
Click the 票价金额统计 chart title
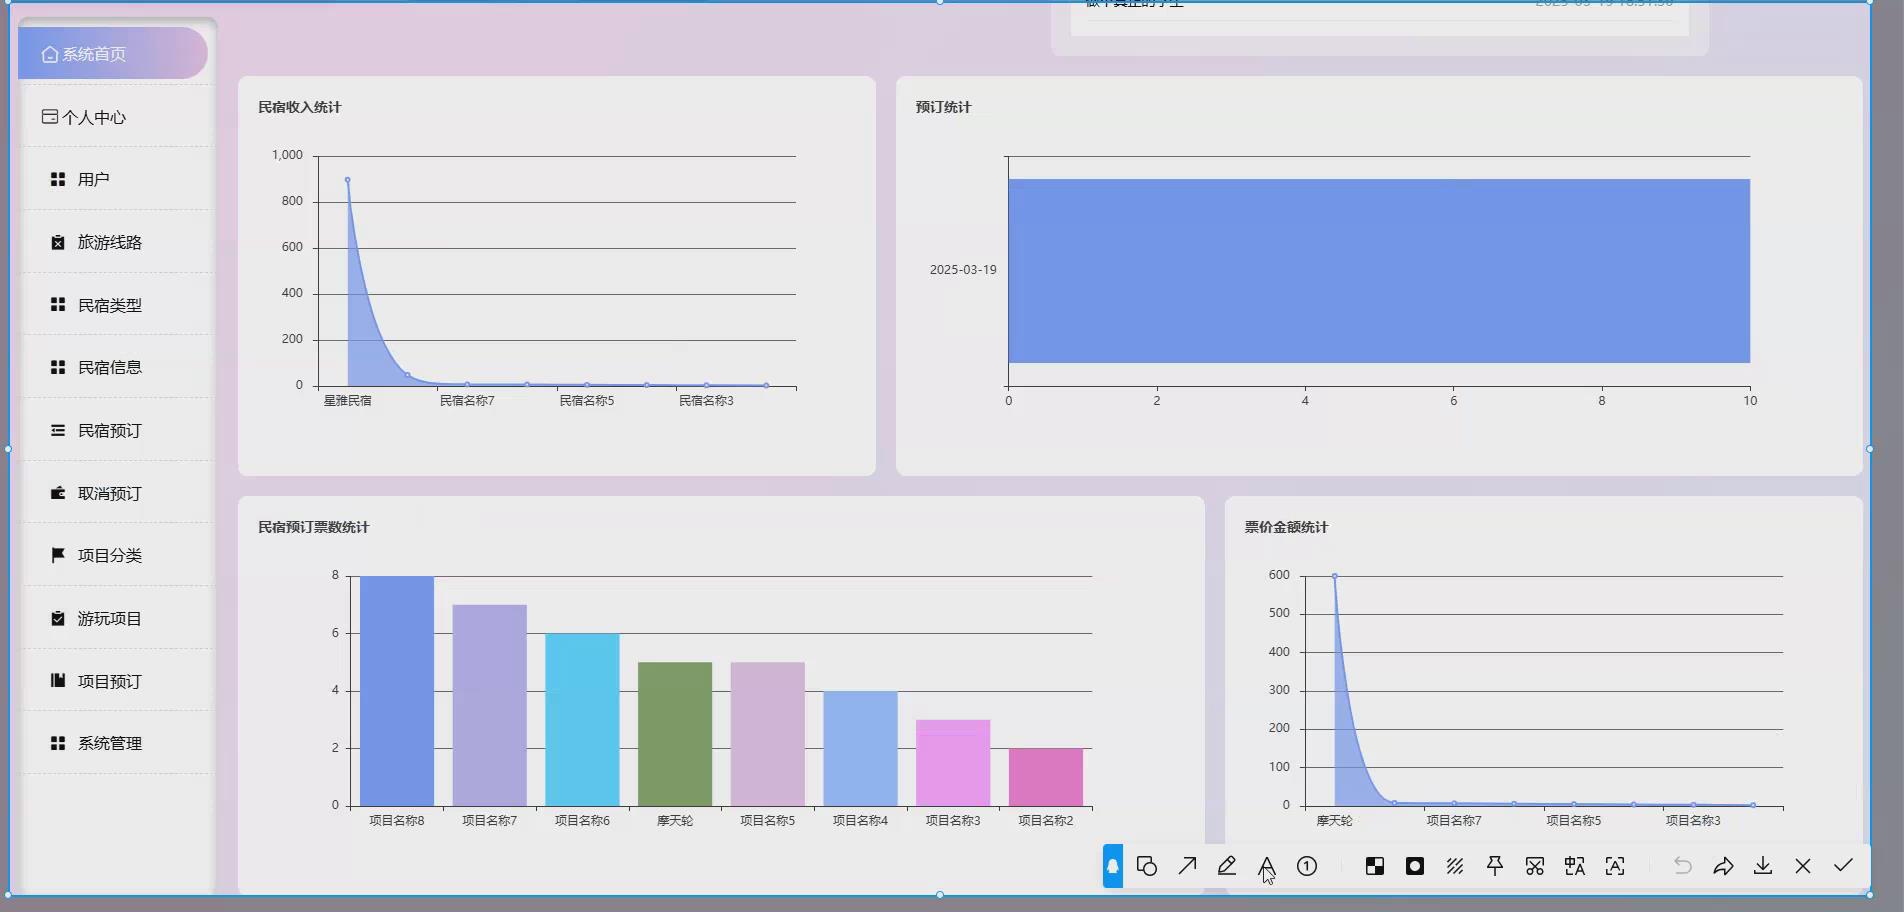1286,527
